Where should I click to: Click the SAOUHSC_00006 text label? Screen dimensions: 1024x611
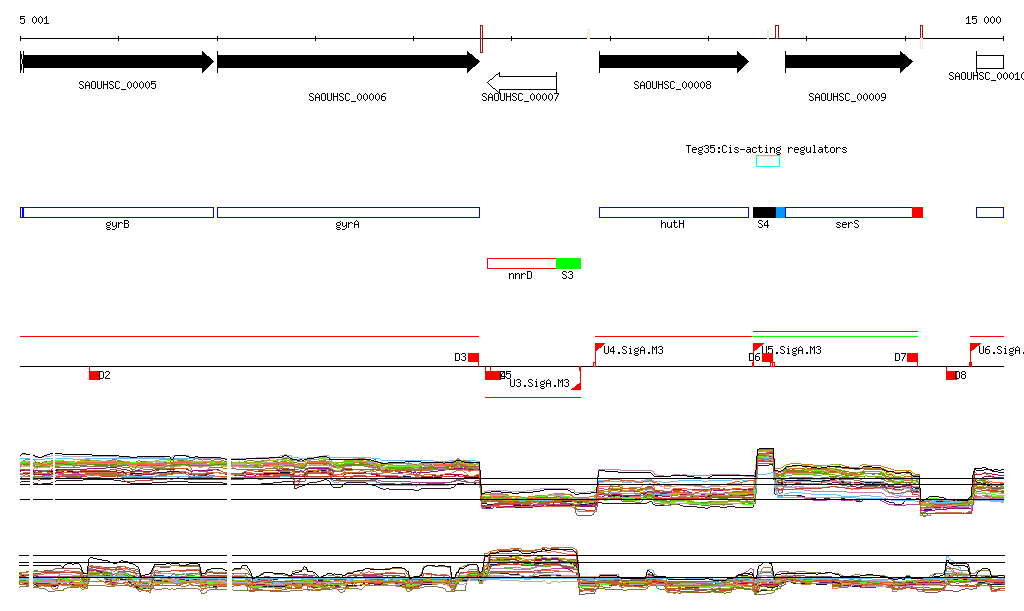[x=347, y=97]
